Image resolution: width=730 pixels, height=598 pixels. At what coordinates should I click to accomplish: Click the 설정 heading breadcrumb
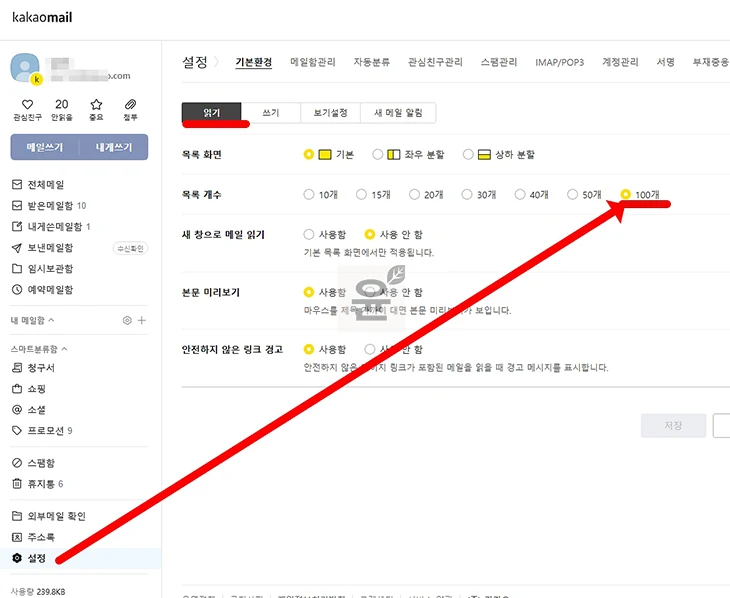pos(195,62)
